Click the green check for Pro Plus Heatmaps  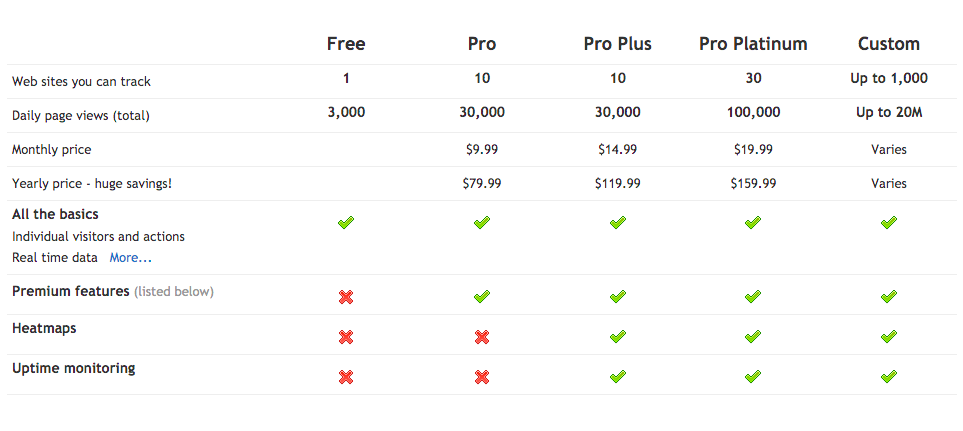tap(618, 336)
